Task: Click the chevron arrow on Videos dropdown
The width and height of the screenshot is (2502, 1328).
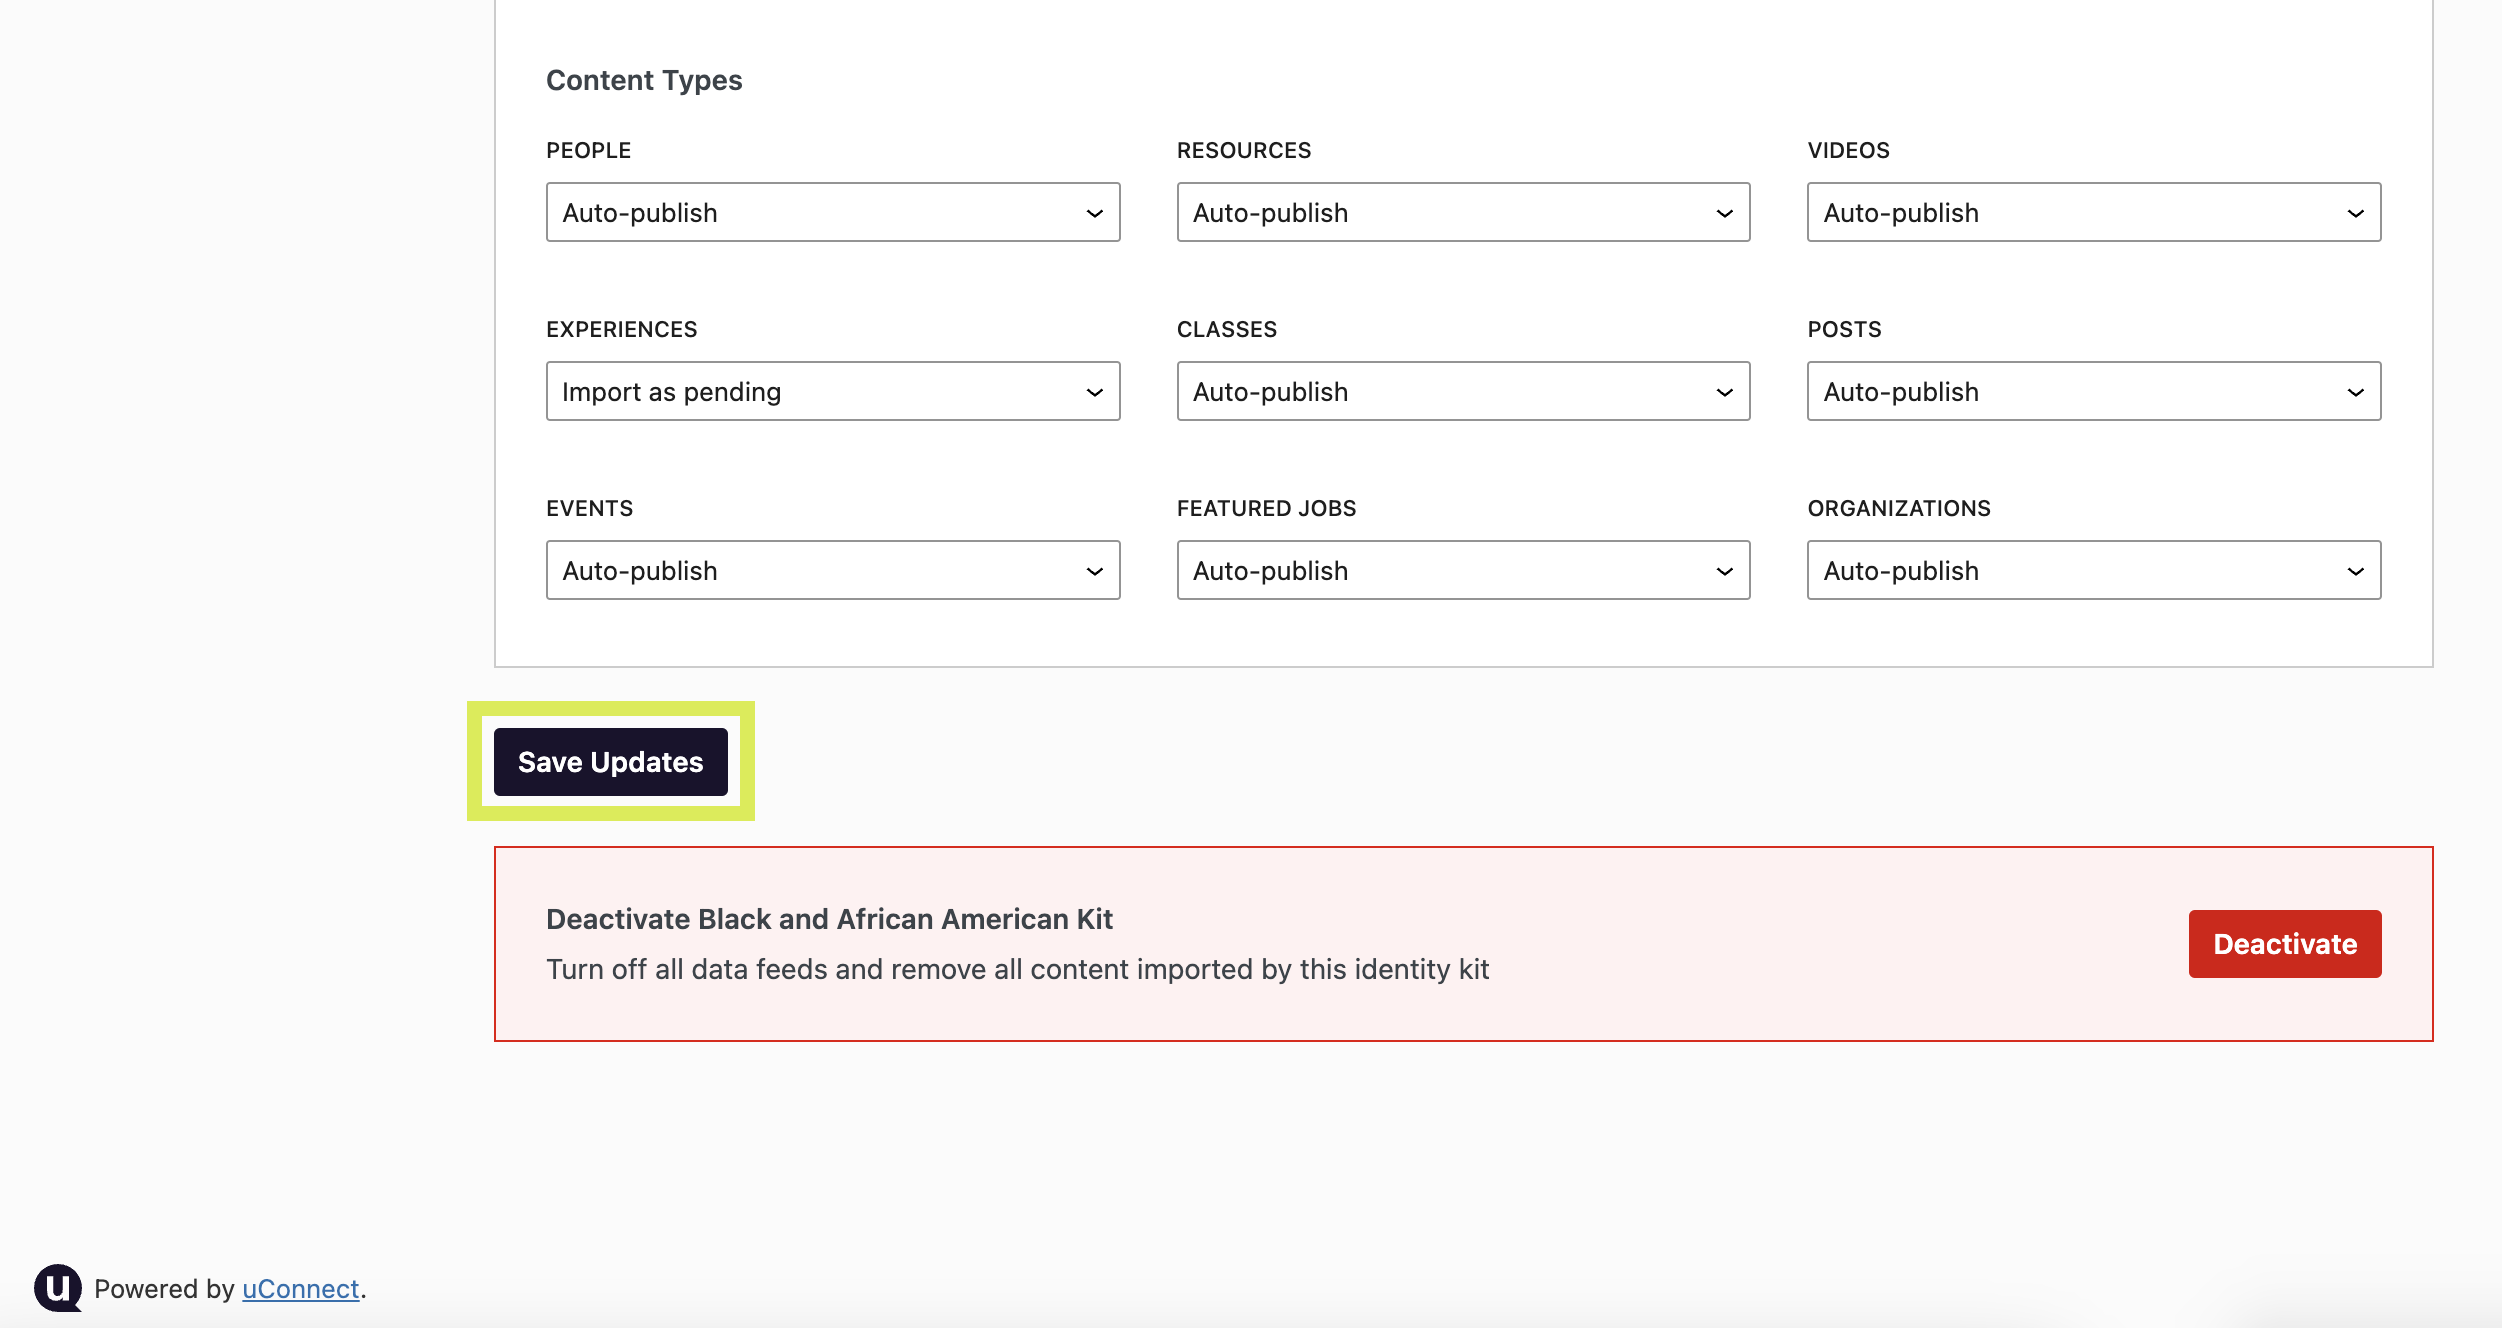Action: click(2355, 213)
